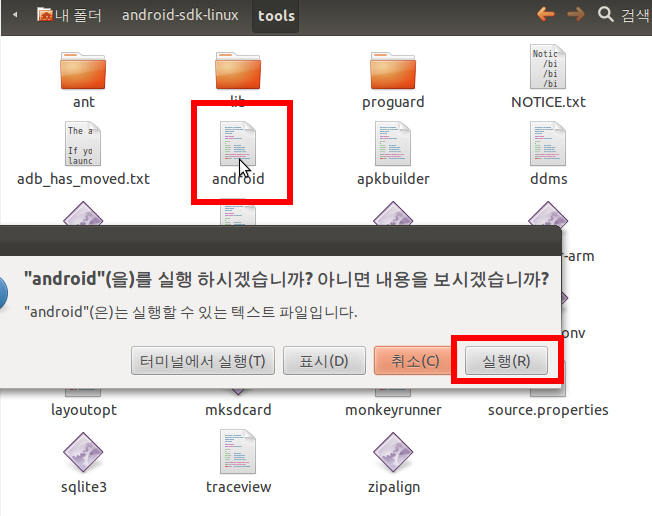
Task: Click the 취소(C) cancel button
Action: [415, 361]
